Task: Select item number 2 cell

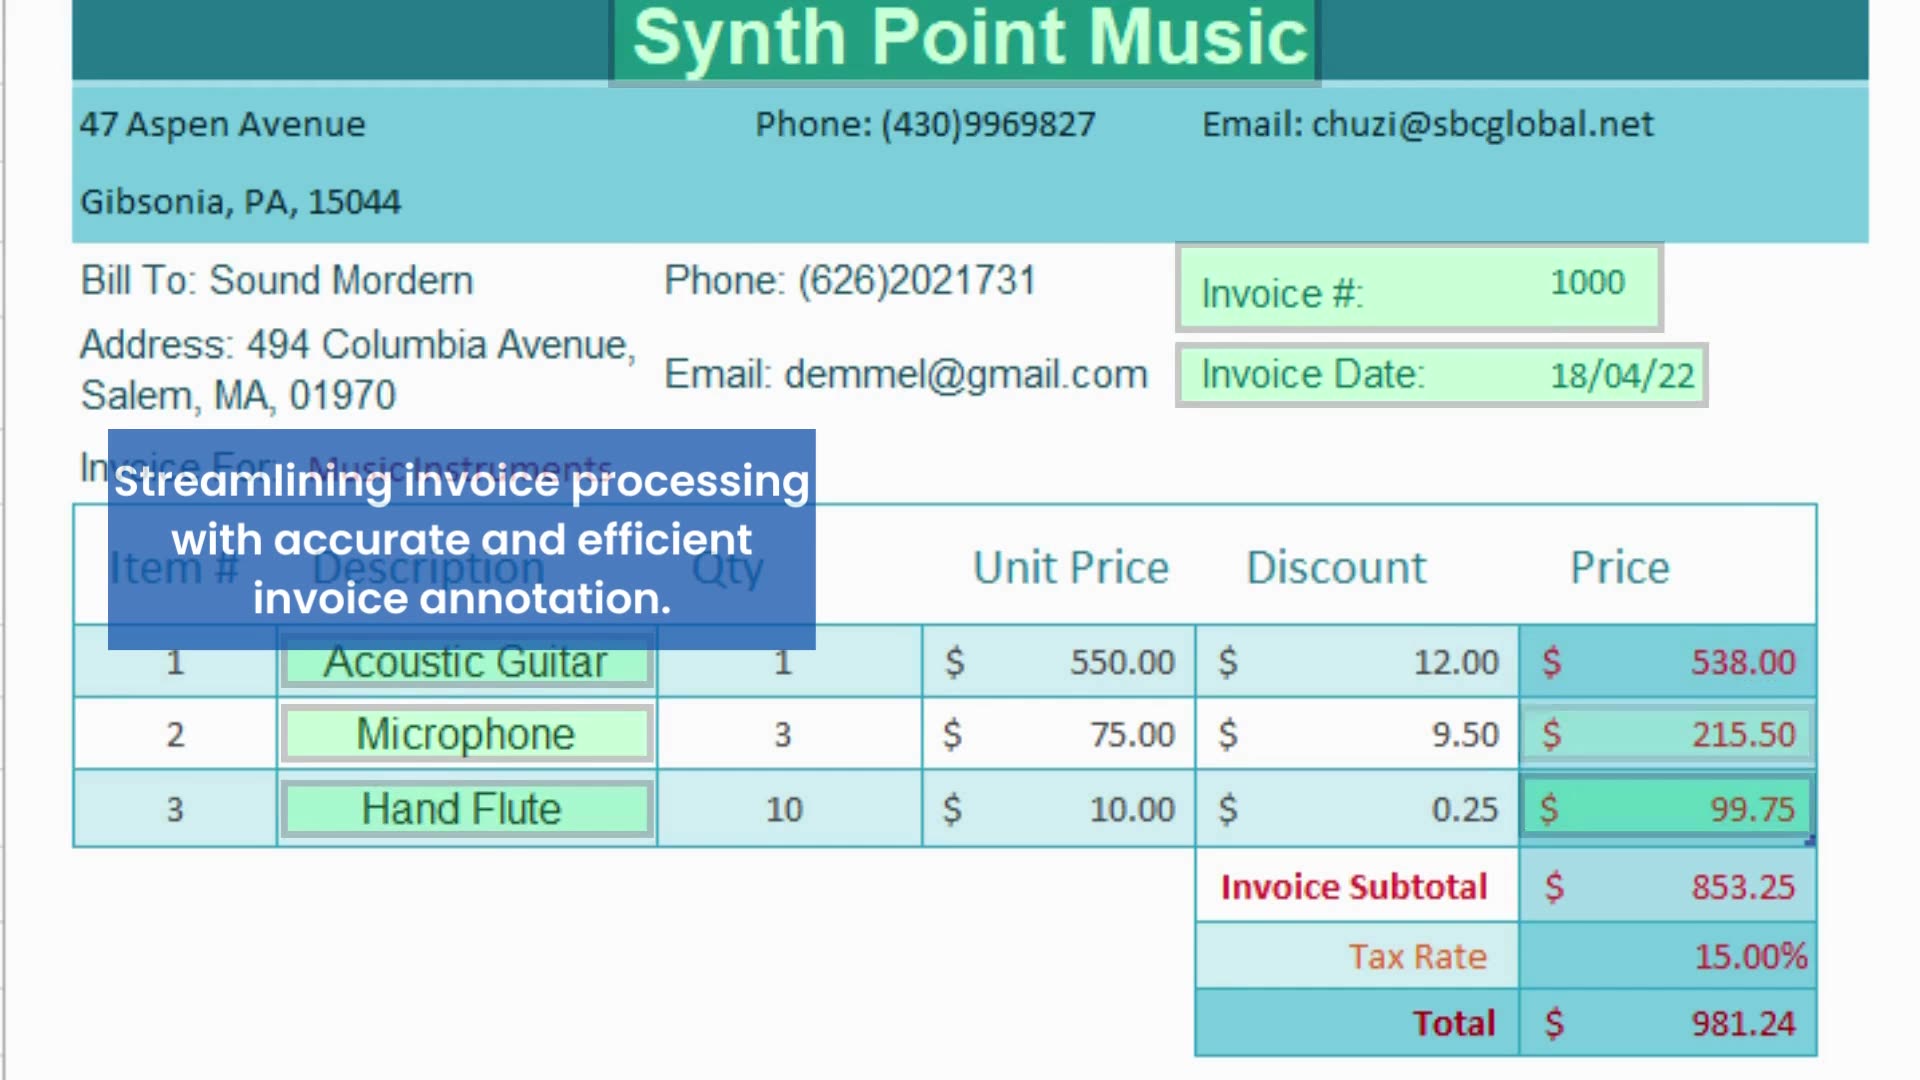Action: [x=175, y=734]
